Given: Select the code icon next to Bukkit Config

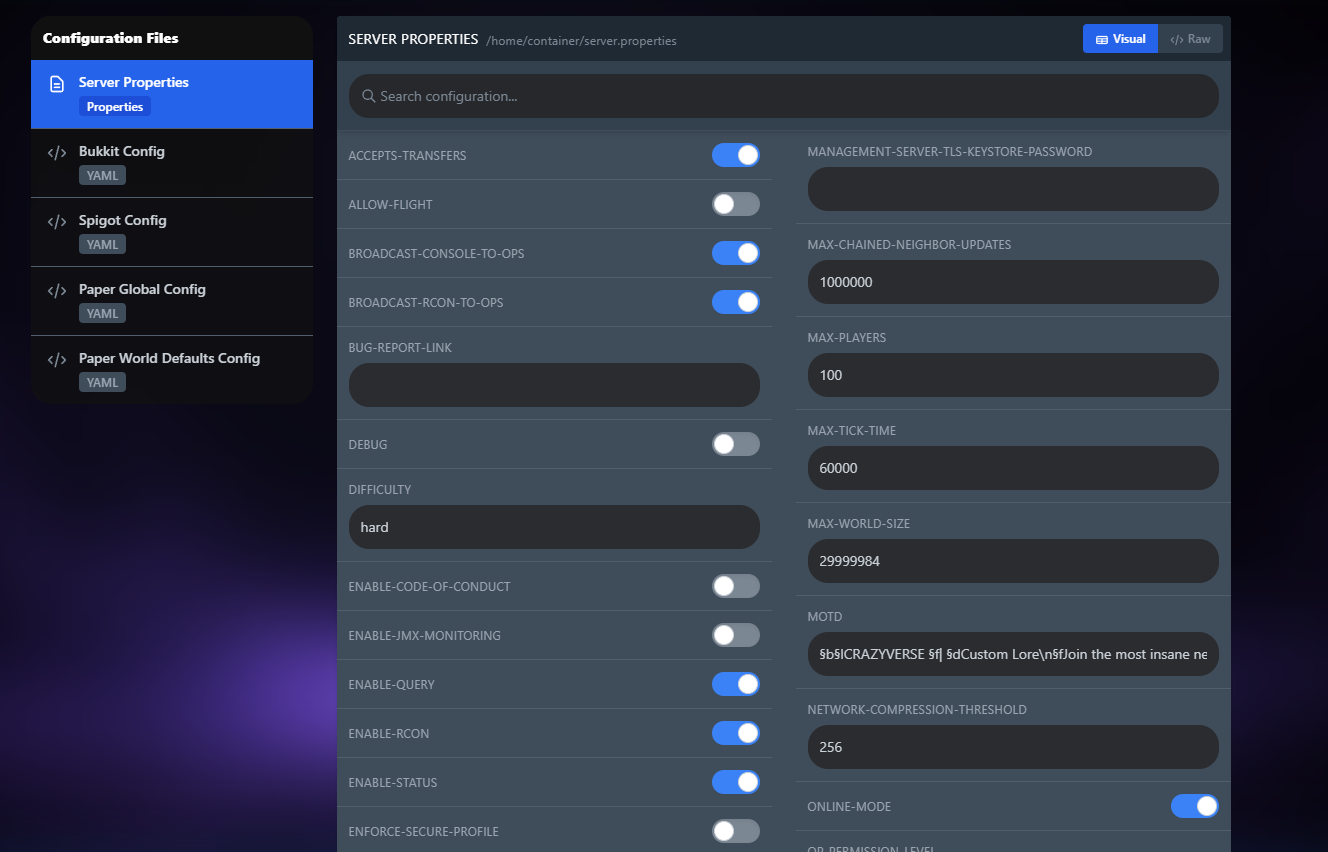Looking at the screenshot, I should click(56, 151).
